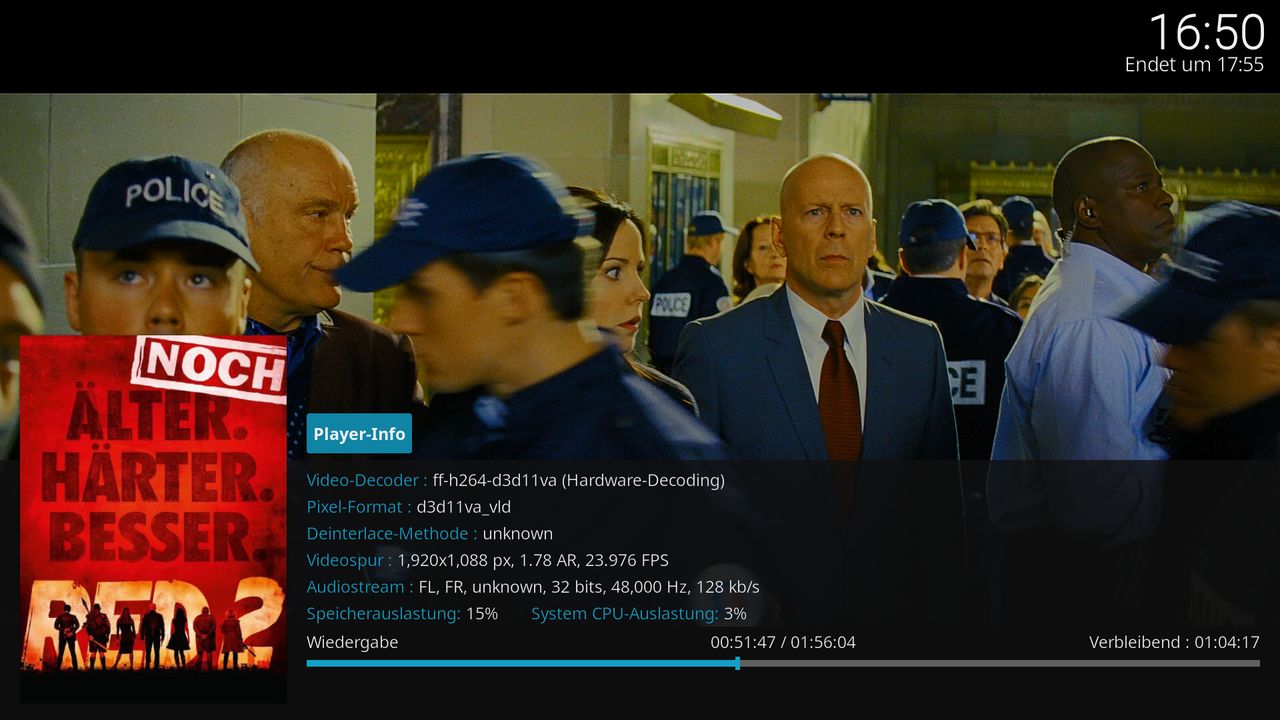Click the 'Endet um 17:55' end time text
This screenshot has height=720, width=1280.
[x=1194, y=64]
